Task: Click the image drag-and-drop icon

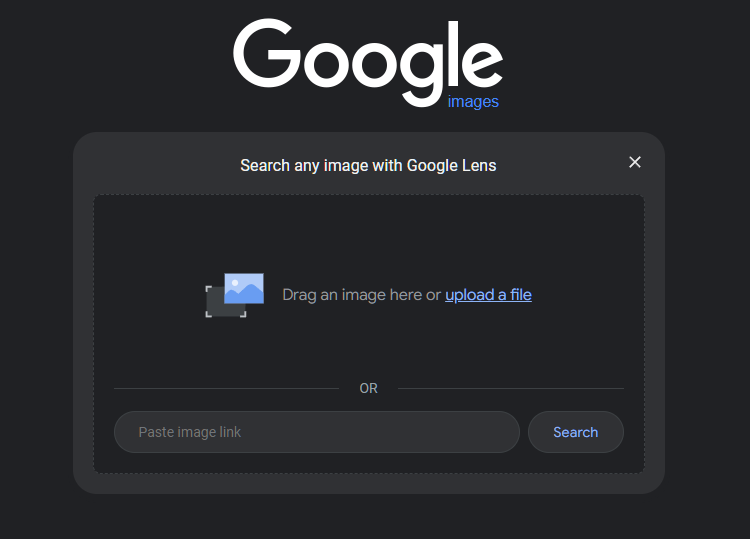Action: [x=234, y=295]
